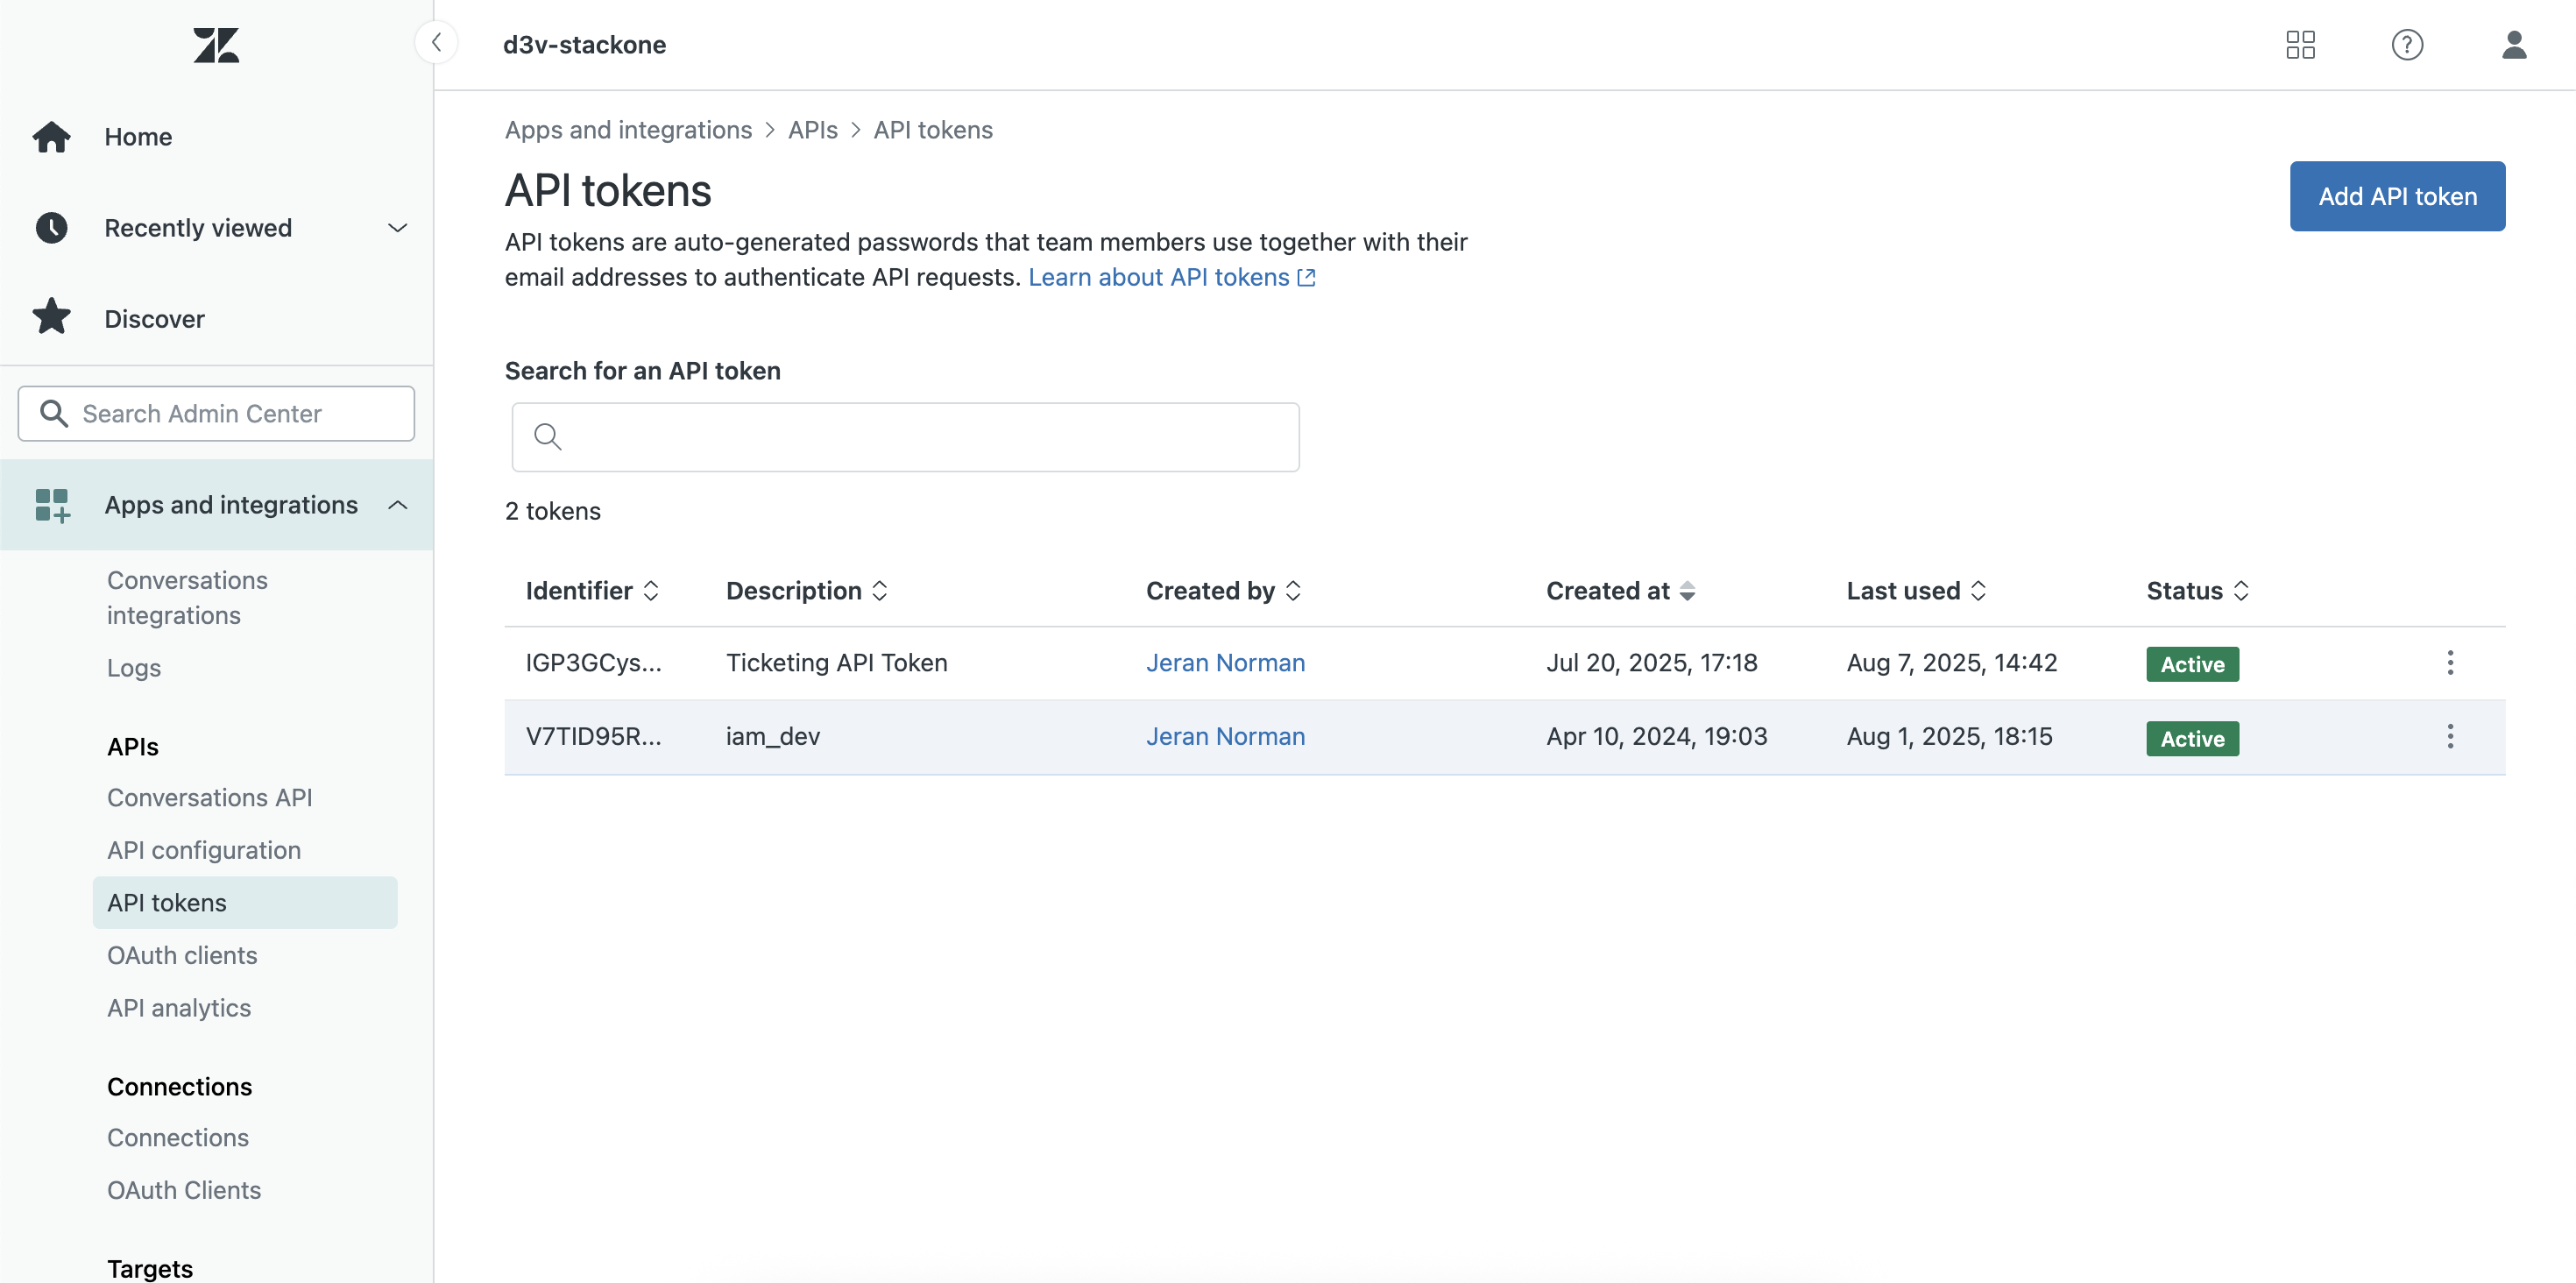2576x1283 pixels.
Task: Click the Apps and integrations sidebar icon
Action: 51,504
